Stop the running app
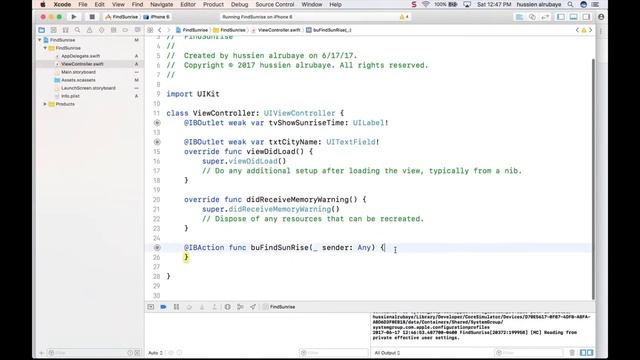This screenshot has height=360, width=640. pyautogui.click(x=92, y=17)
